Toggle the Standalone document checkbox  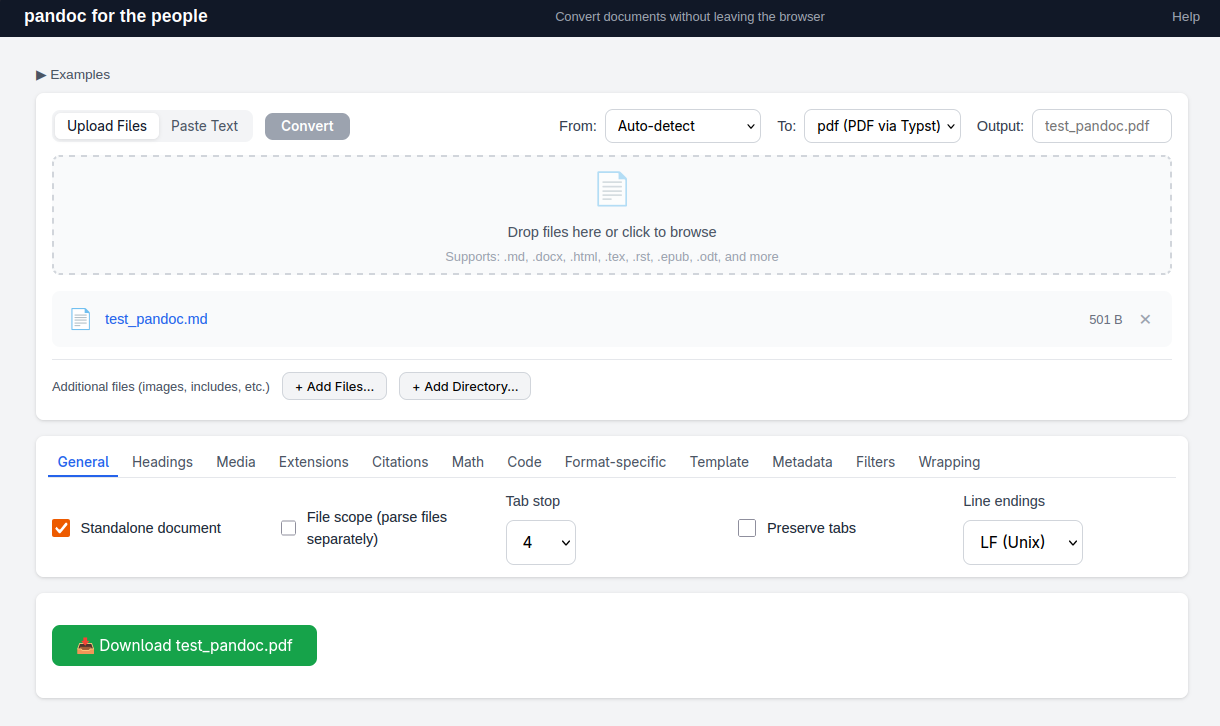coord(61,528)
